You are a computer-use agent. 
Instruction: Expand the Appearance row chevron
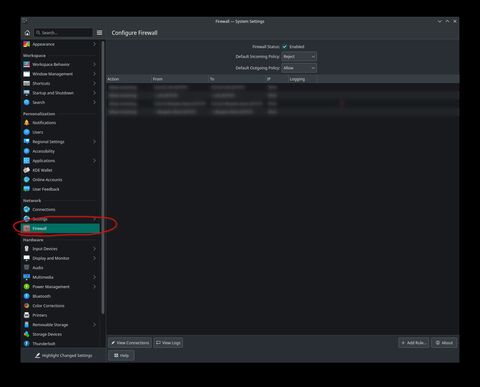click(94, 44)
